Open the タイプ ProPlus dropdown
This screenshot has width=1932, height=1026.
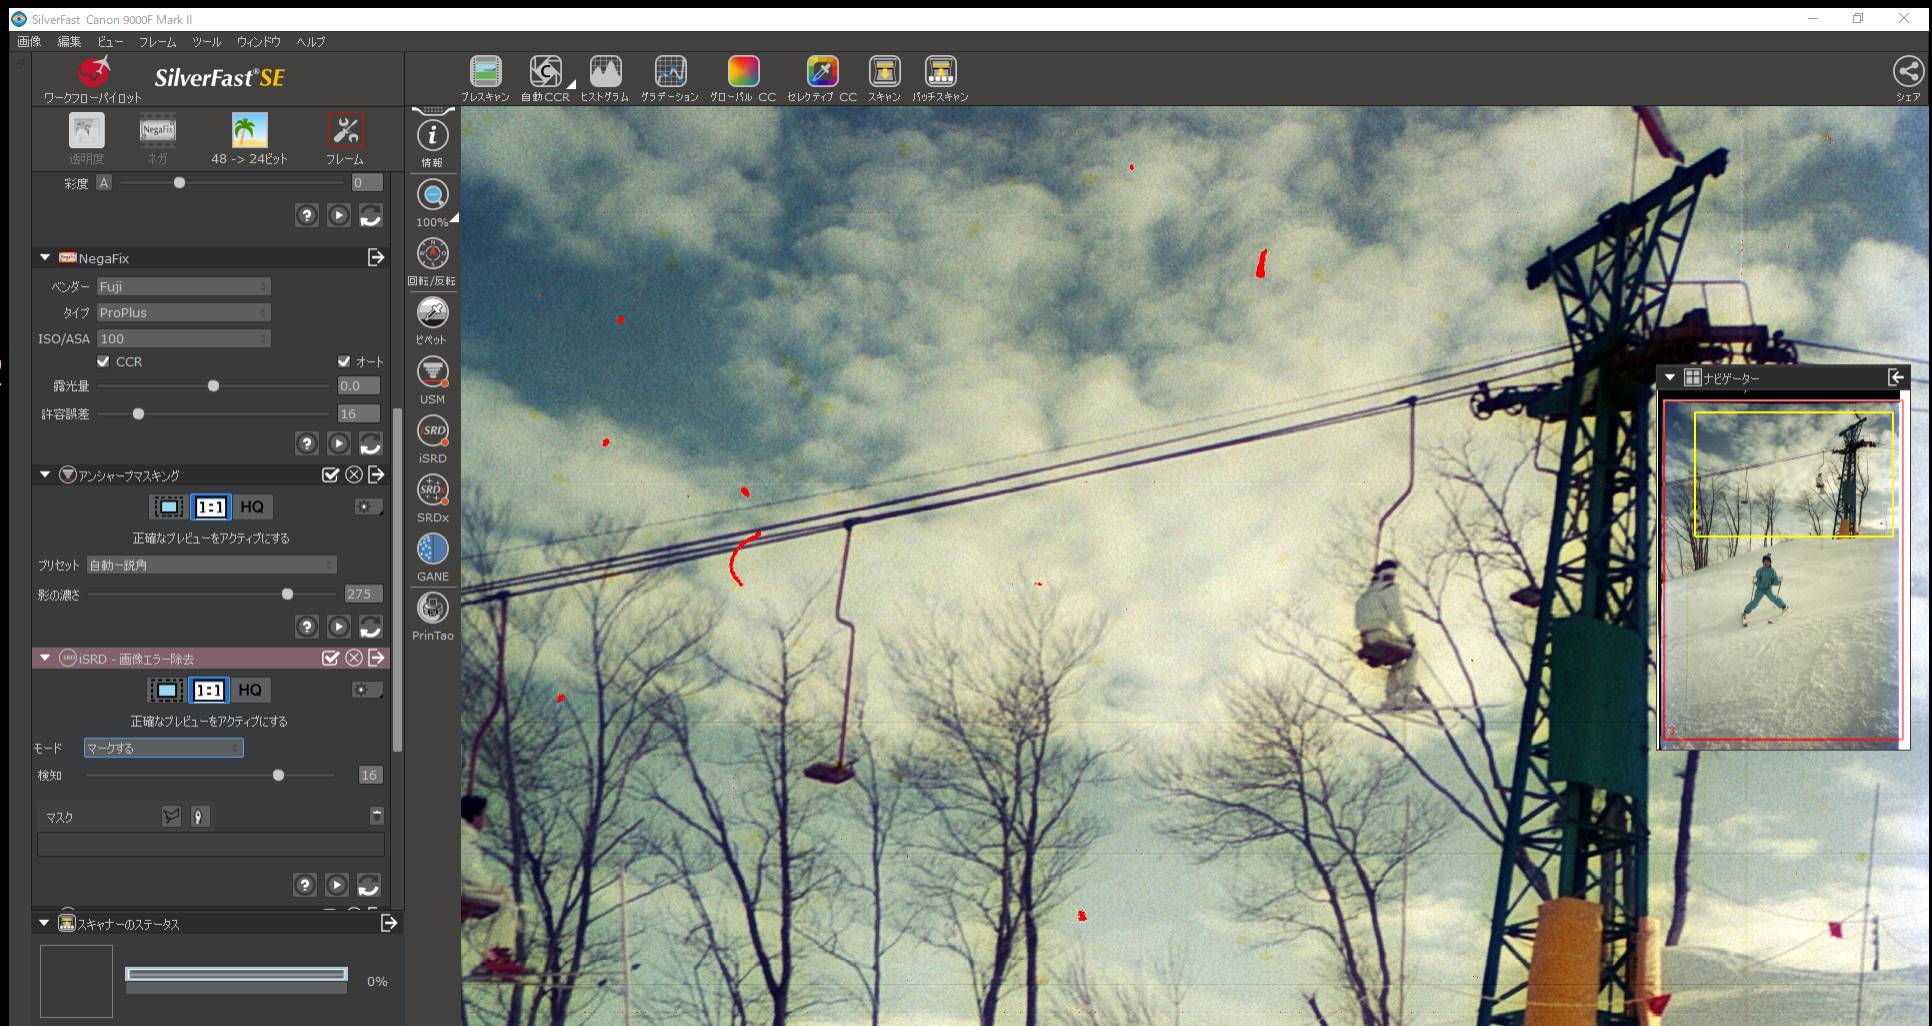[x=183, y=313]
